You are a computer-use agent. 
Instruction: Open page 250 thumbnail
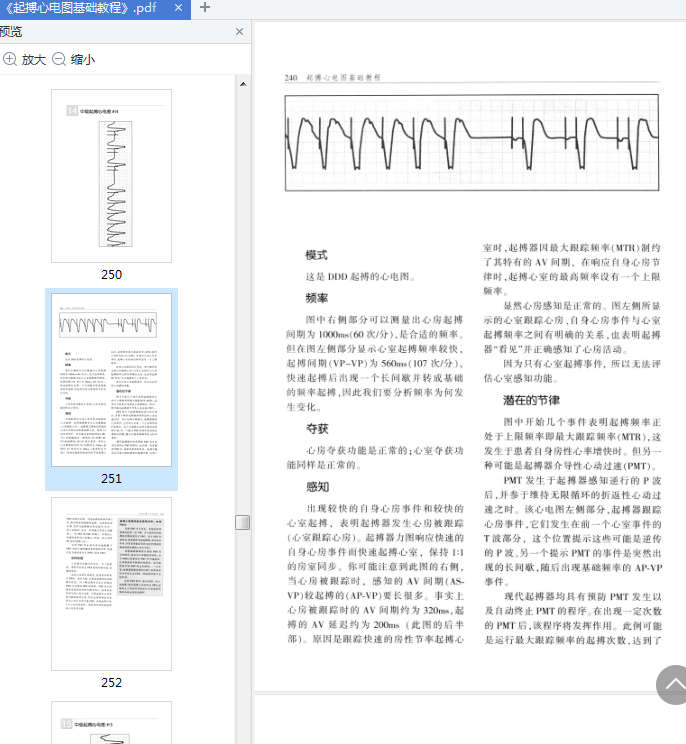(111, 176)
